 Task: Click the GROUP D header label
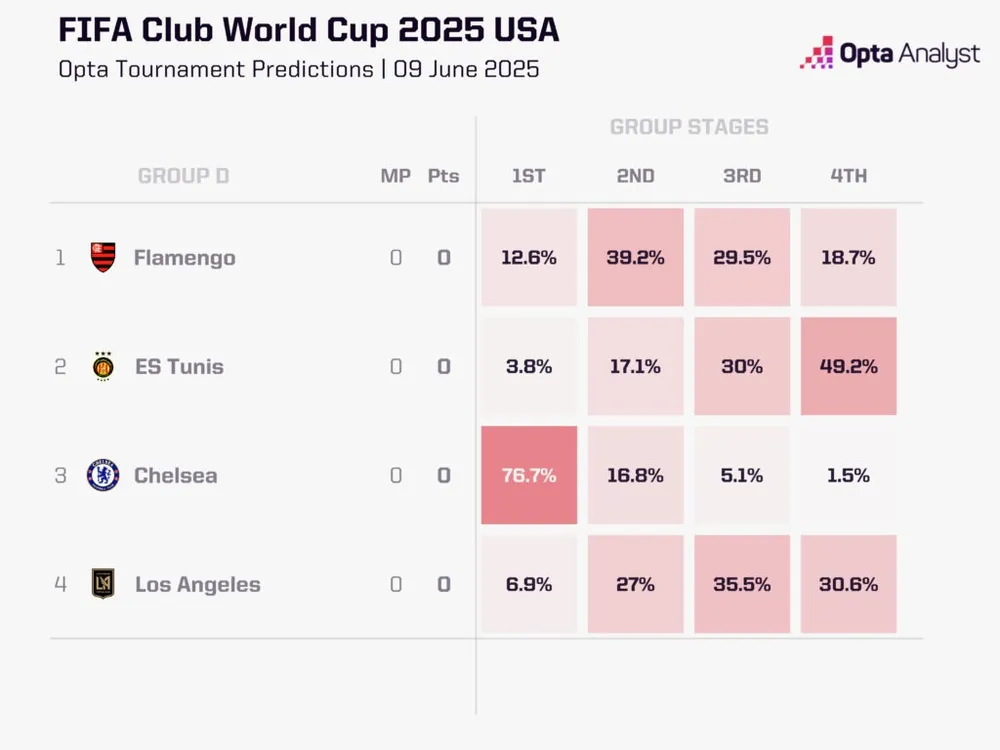click(183, 176)
